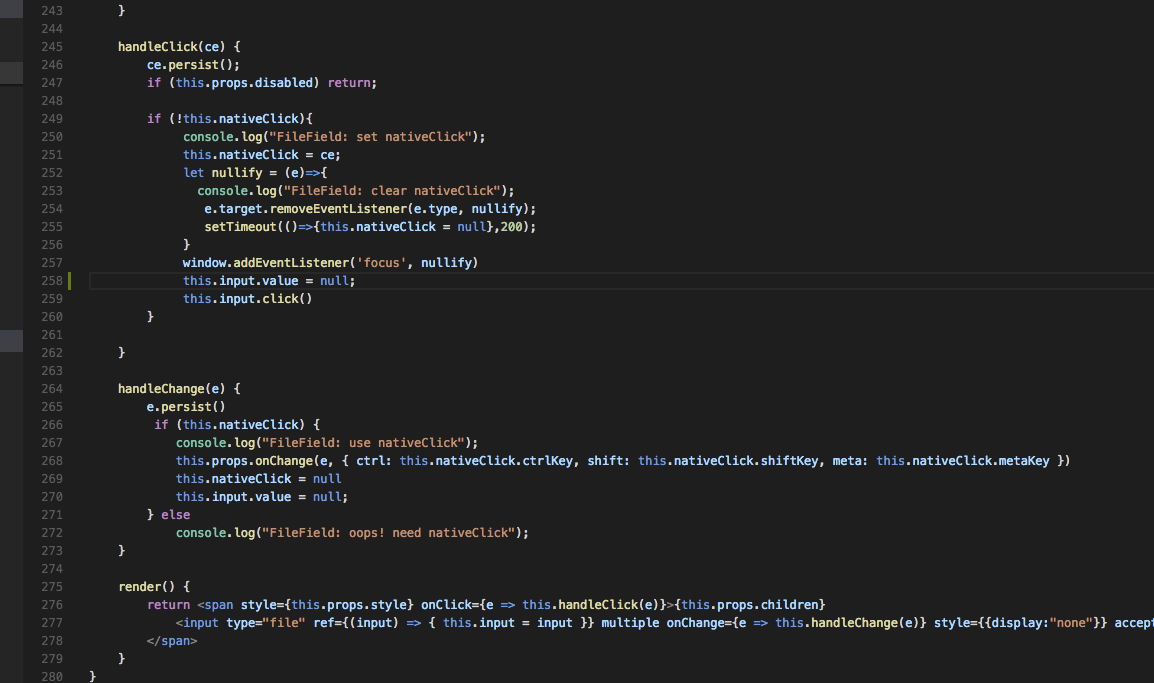The image size is (1154, 683).
Task: Click the green modified-line marker beside line 258
Action: pyautogui.click(x=67, y=281)
